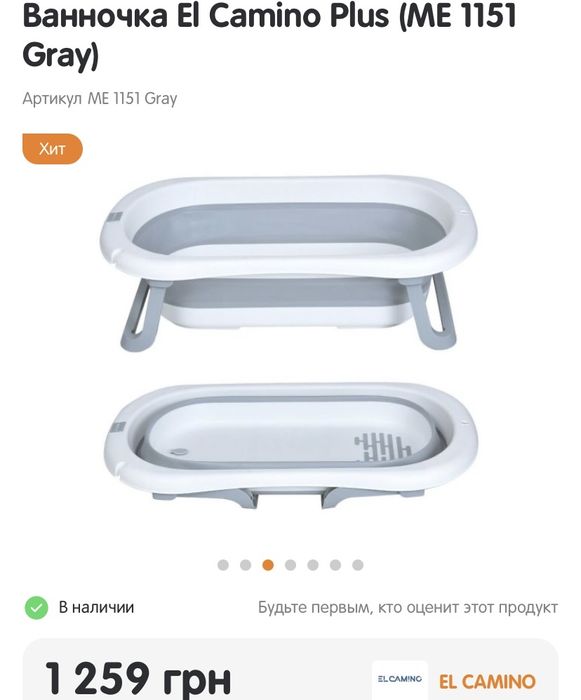The height and width of the screenshot is (700, 581).
Task: Click the Артикул ME 1151 Gray text
Action: 100,98
